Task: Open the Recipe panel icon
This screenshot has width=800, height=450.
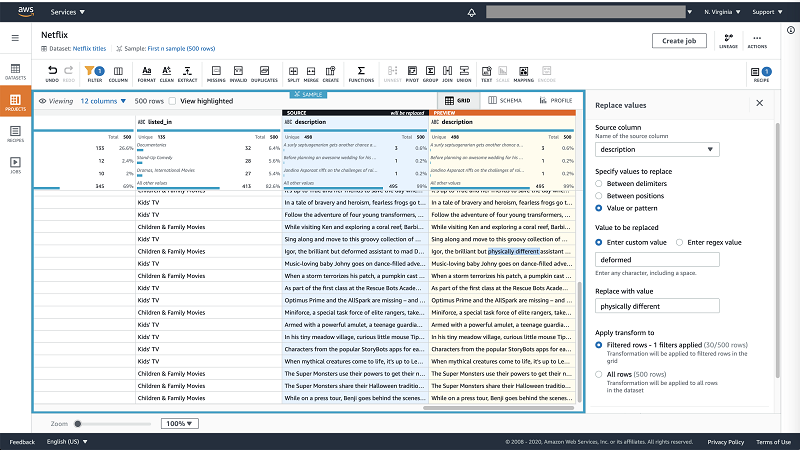Action: [761, 73]
